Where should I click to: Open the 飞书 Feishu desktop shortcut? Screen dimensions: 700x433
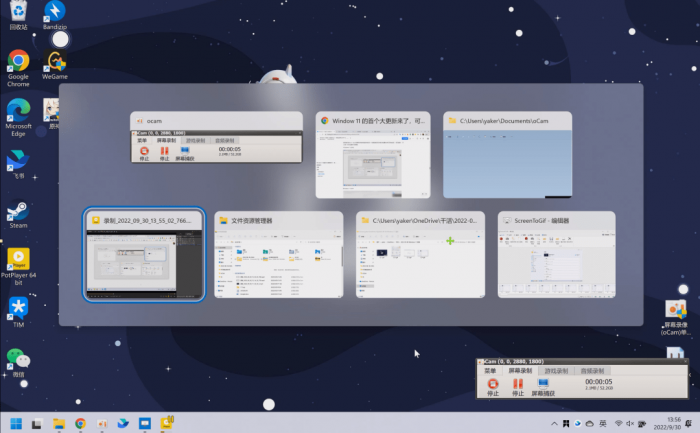tap(18, 164)
